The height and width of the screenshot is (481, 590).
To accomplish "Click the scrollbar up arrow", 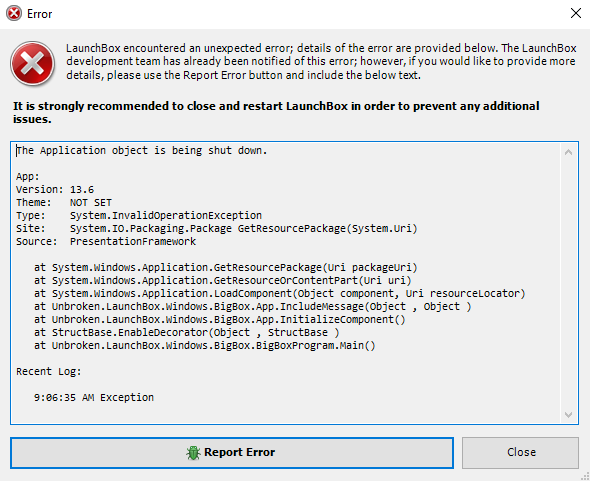I will [x=569, y=152].
